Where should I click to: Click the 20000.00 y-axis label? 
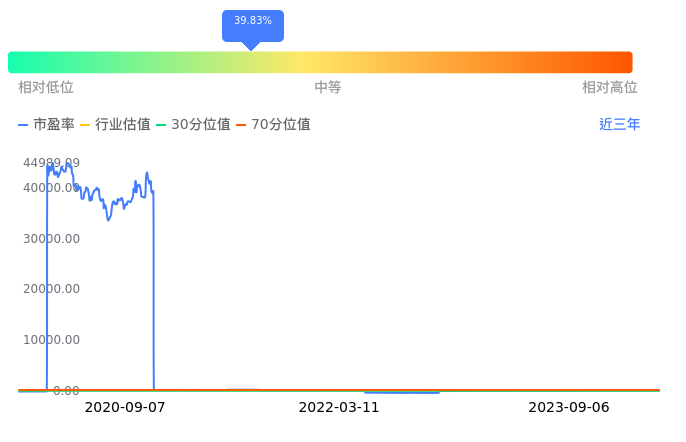click(x=52, y=289)
